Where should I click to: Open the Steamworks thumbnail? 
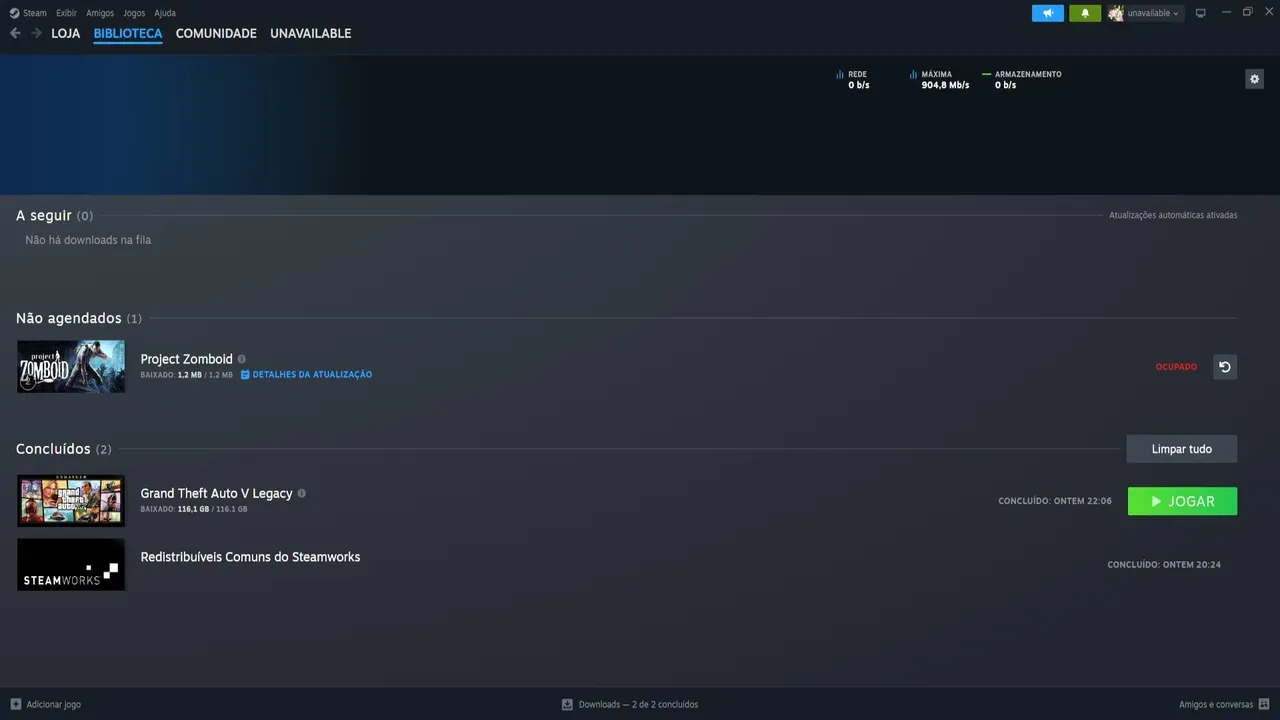[x=71, y=564]
